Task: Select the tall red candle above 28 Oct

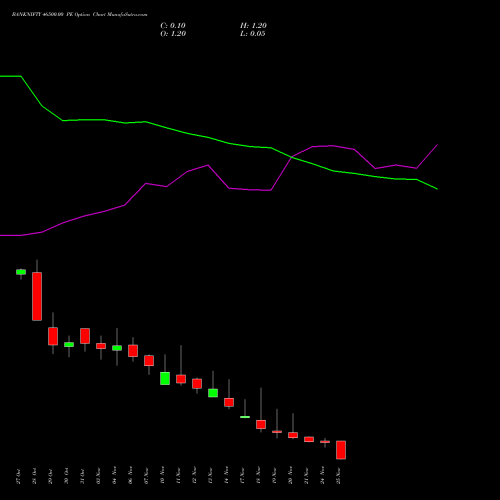Action: point(37,296)
